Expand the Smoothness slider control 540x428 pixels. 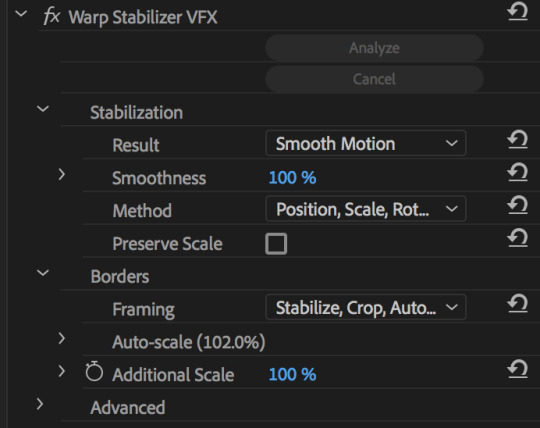62,175
